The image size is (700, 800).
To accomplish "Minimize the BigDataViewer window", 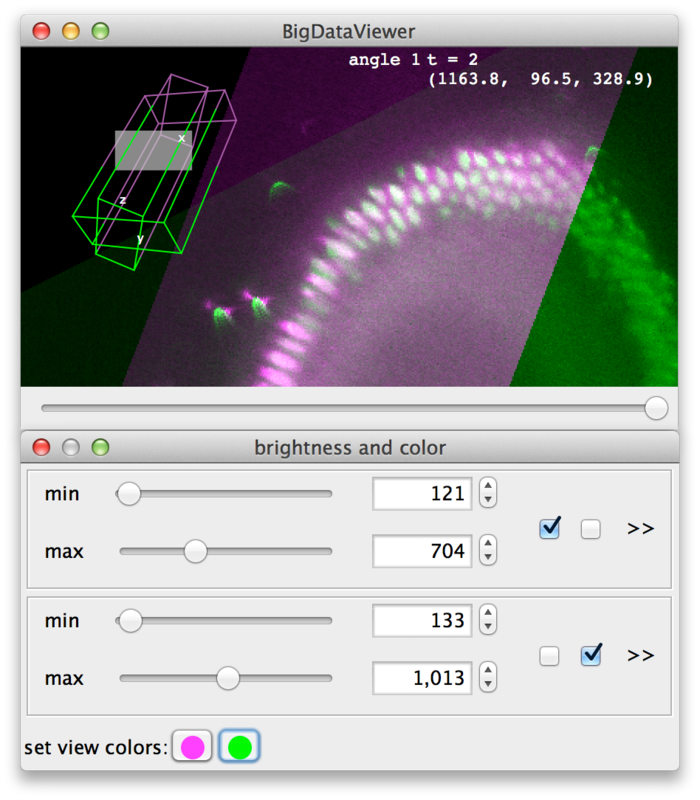I will 71,31.
